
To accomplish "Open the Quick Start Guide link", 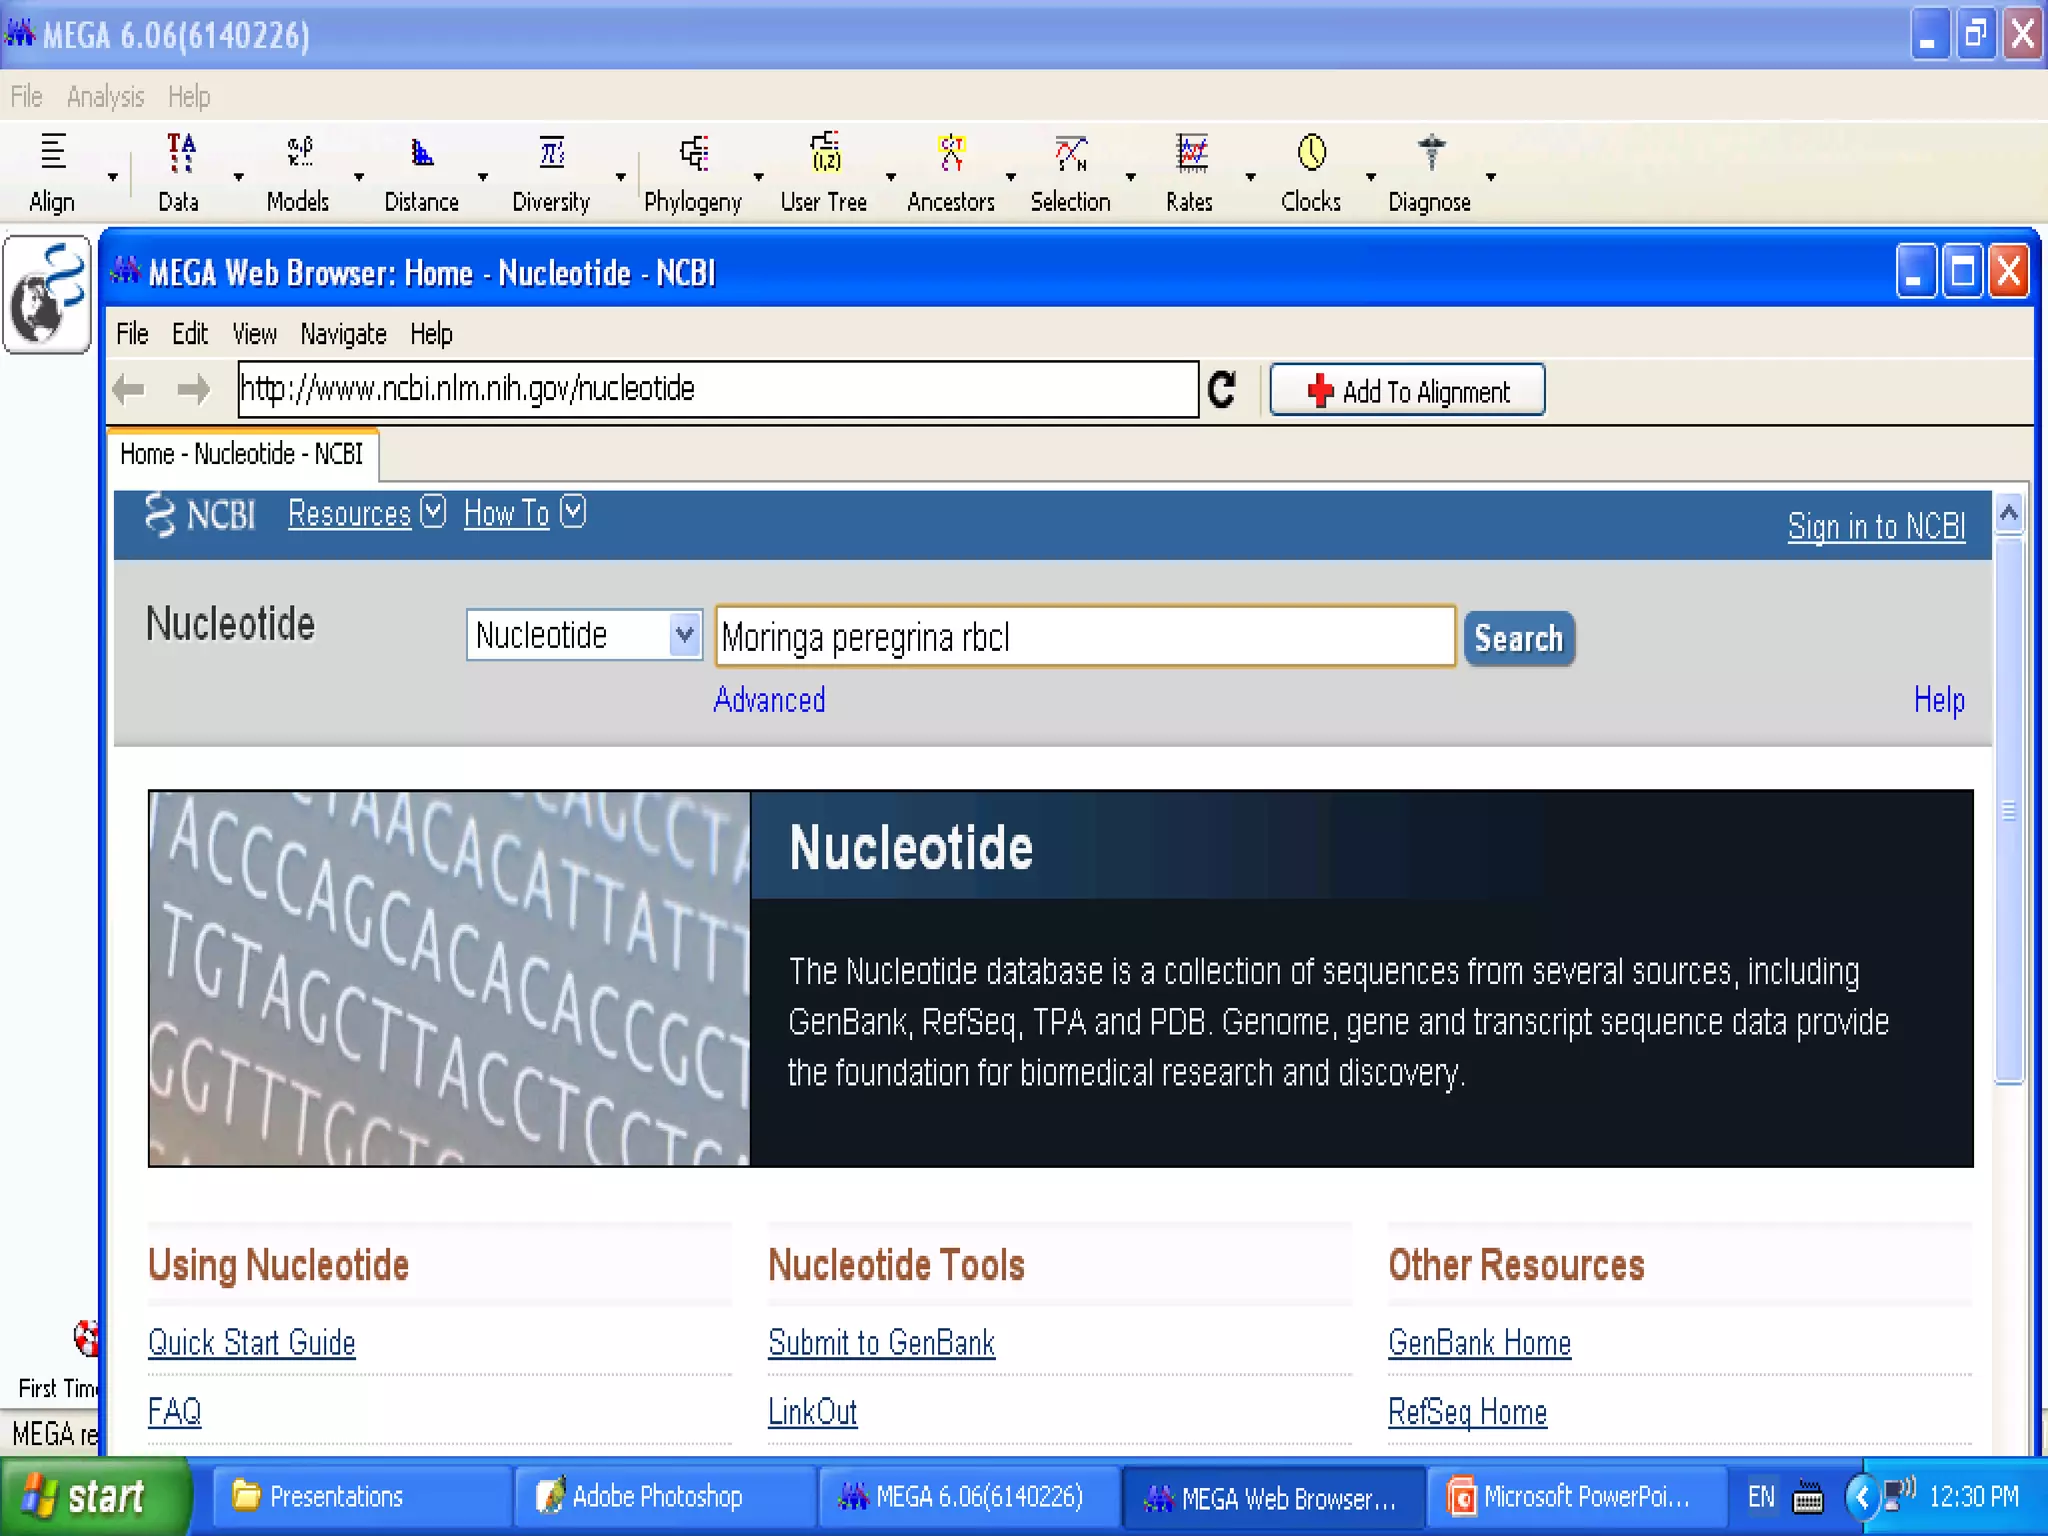I will [x=252, y=1343].
